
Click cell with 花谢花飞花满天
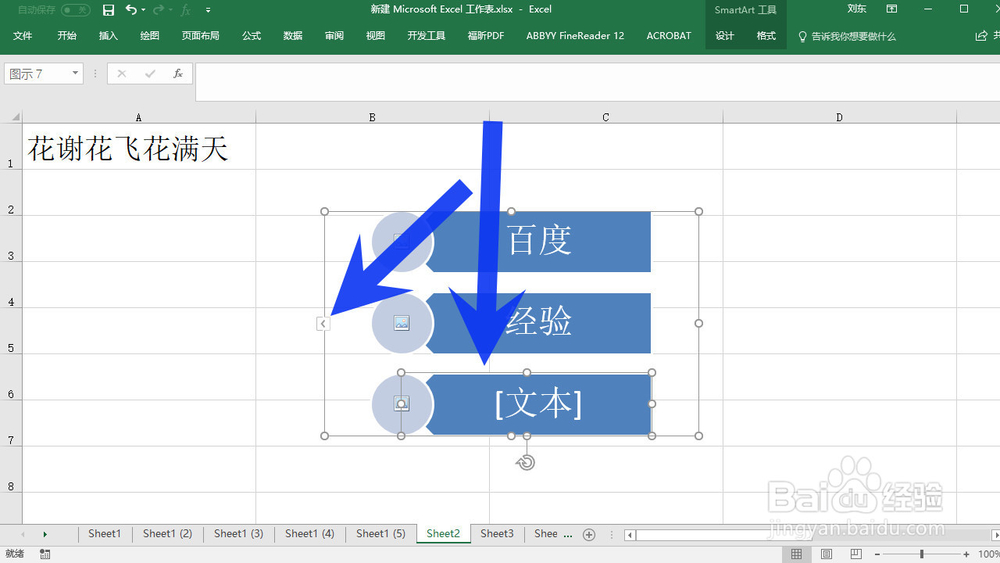coord(139,147)
